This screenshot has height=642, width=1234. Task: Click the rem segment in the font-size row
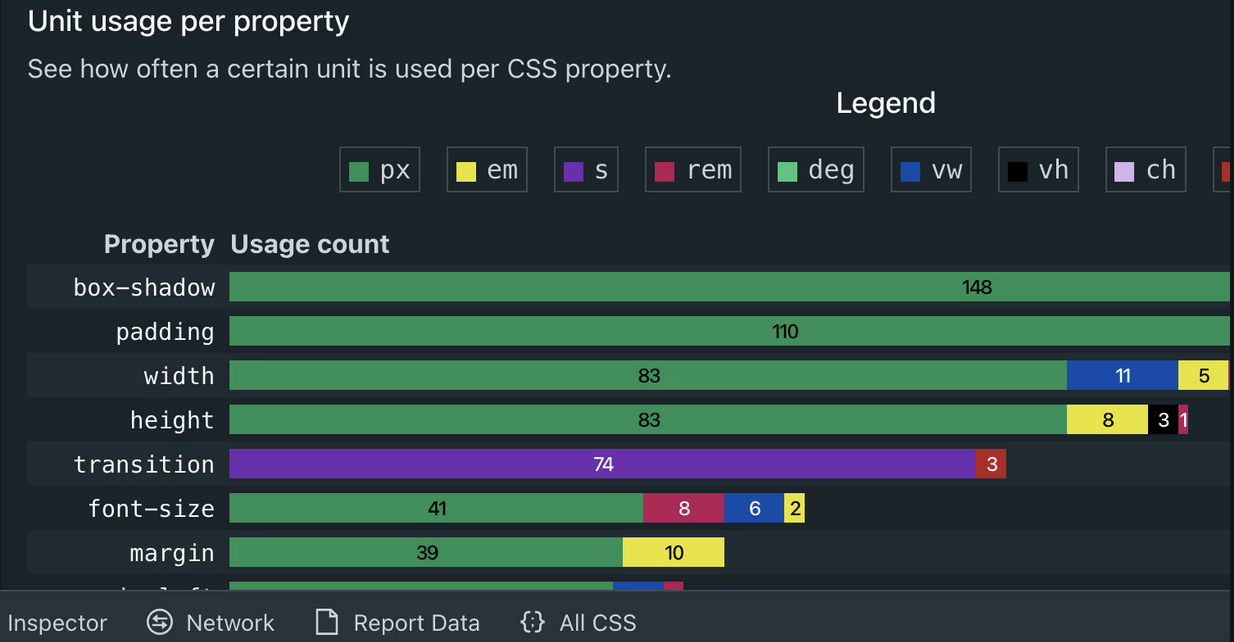[x=683, y=508]
